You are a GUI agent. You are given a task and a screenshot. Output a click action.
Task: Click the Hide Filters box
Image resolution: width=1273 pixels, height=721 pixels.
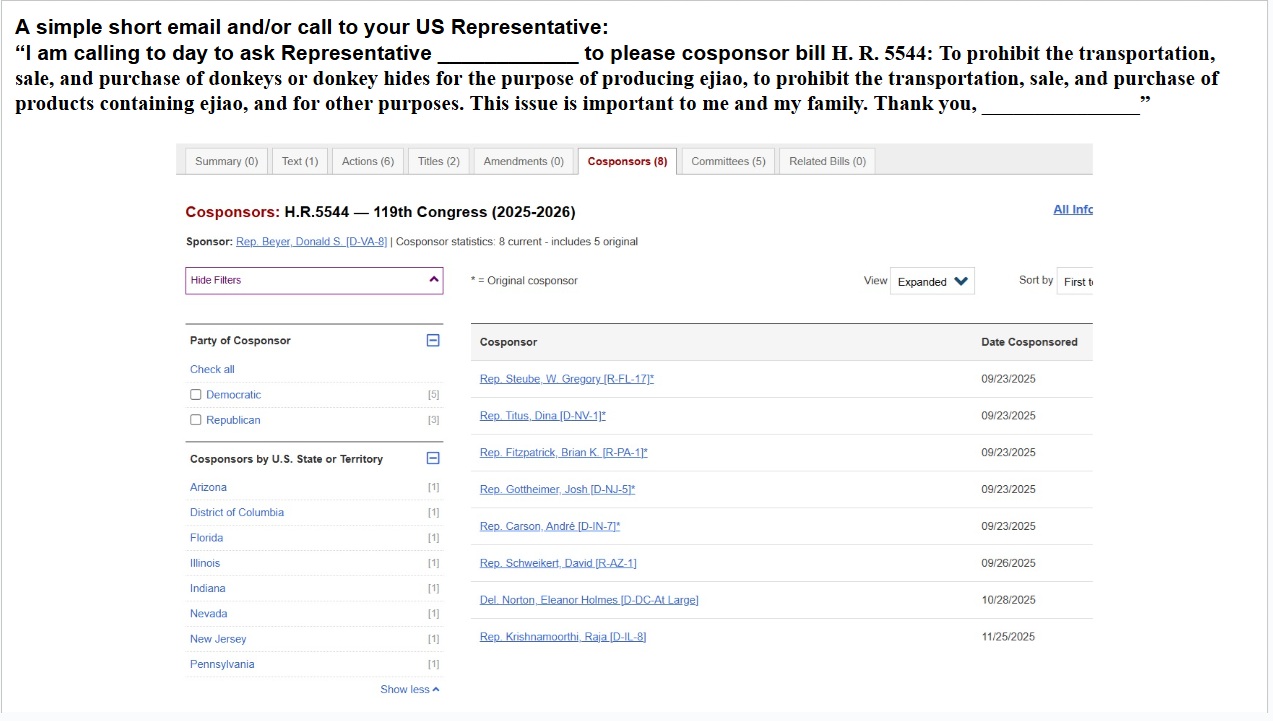pyautogui.click(x=300, y=281)
